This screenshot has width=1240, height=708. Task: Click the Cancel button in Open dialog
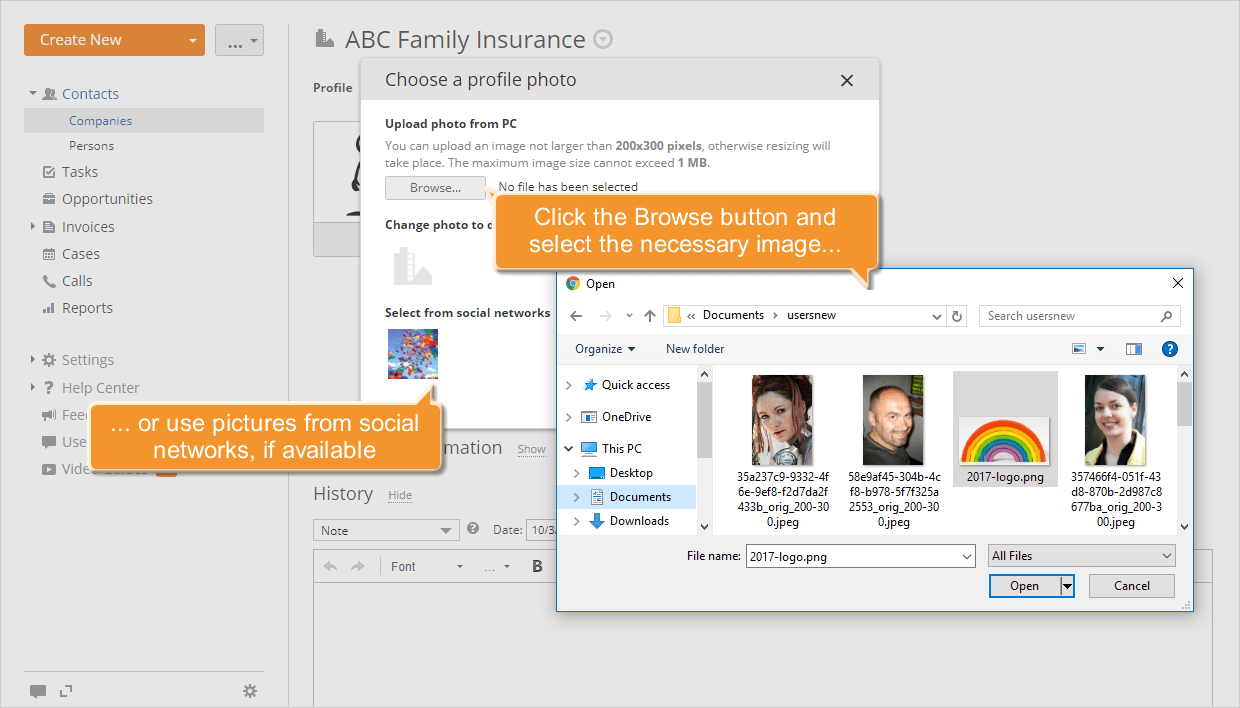click(1131, 586)
